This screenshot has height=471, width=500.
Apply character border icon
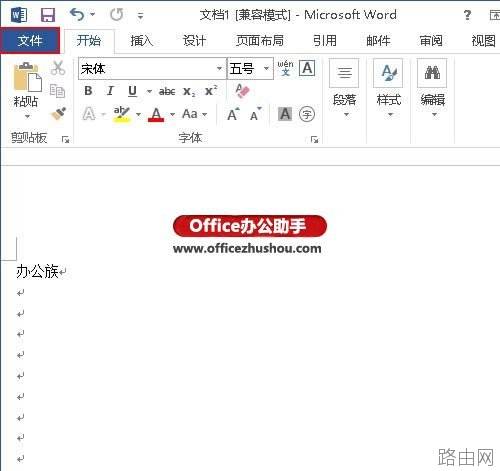(307, 68)
